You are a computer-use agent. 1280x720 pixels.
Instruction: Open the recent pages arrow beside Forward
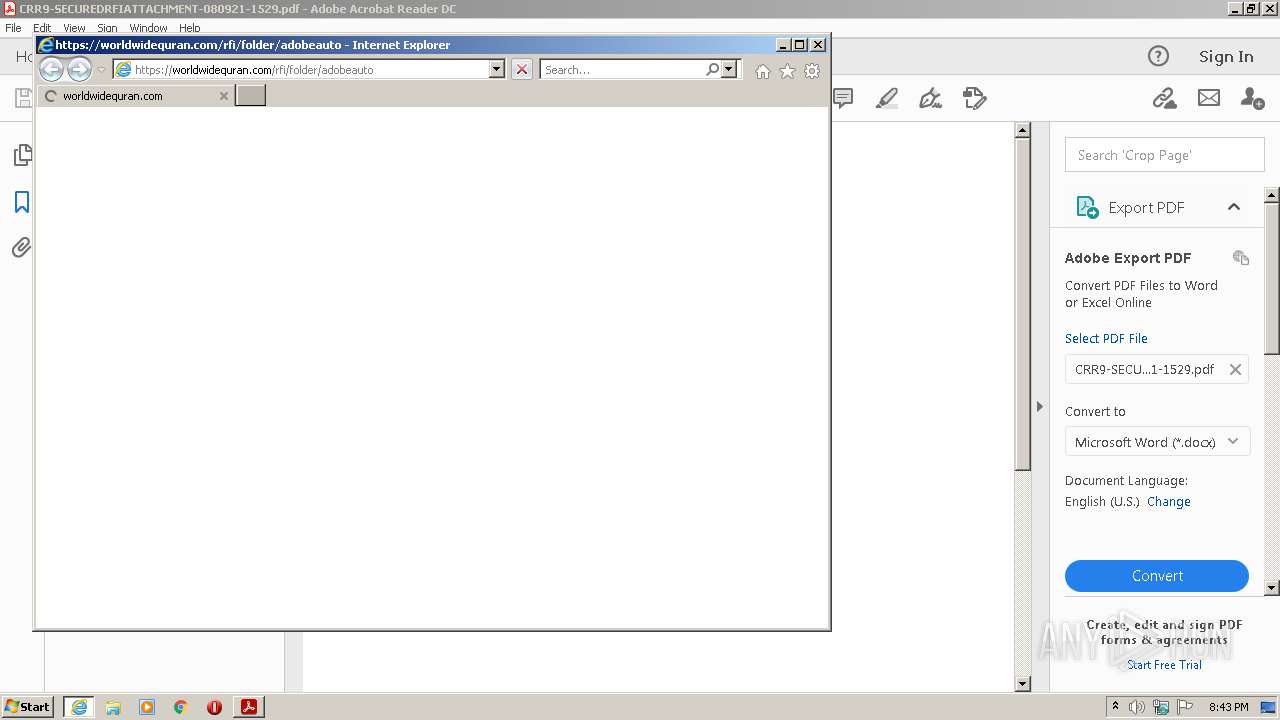101,70
